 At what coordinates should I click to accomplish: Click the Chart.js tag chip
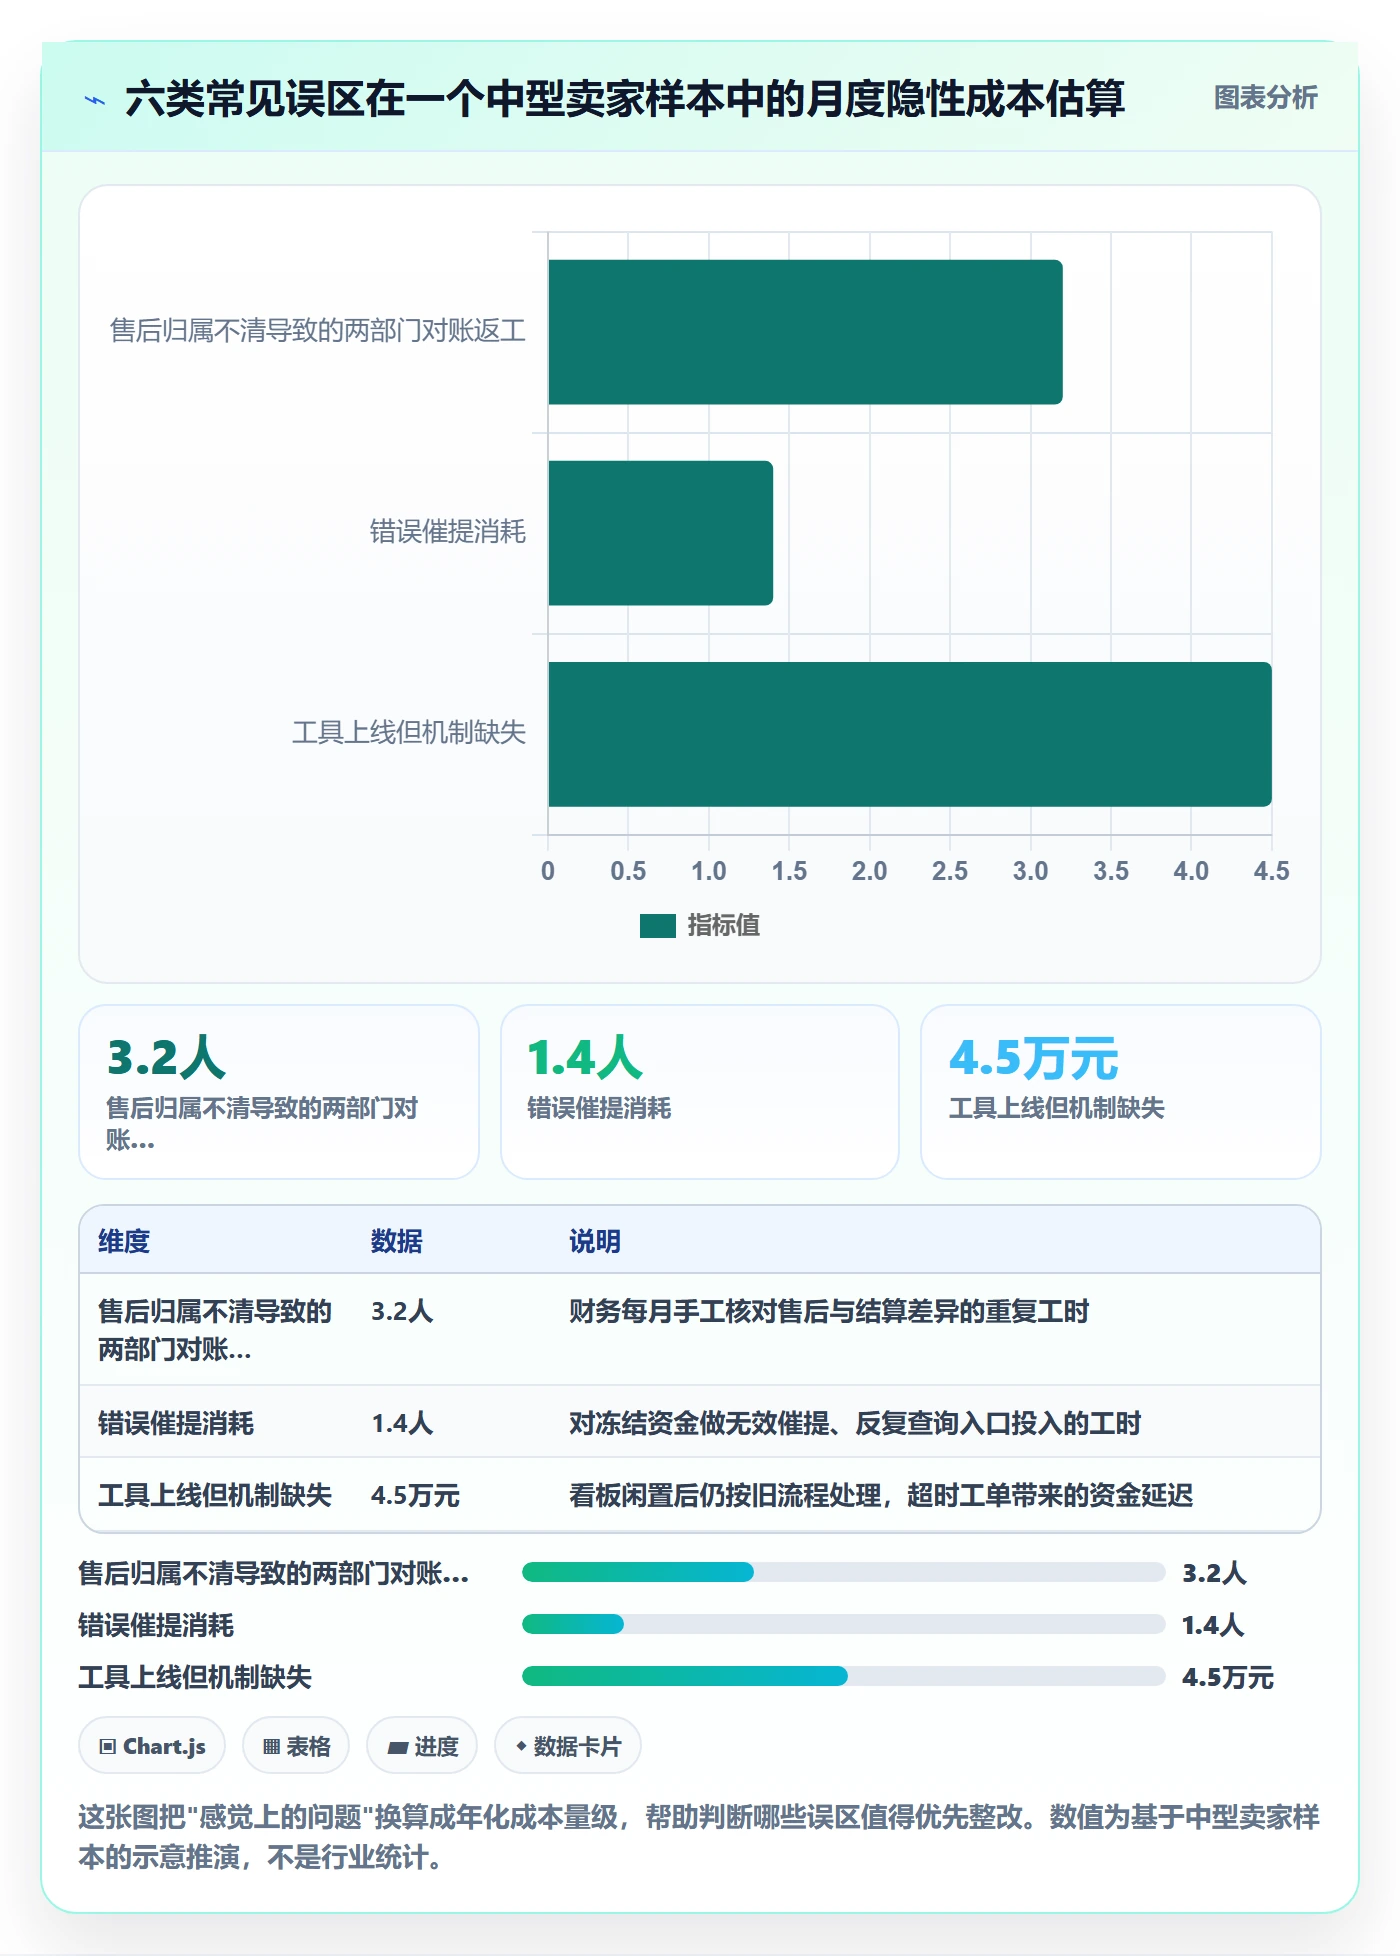(152, 1746)
